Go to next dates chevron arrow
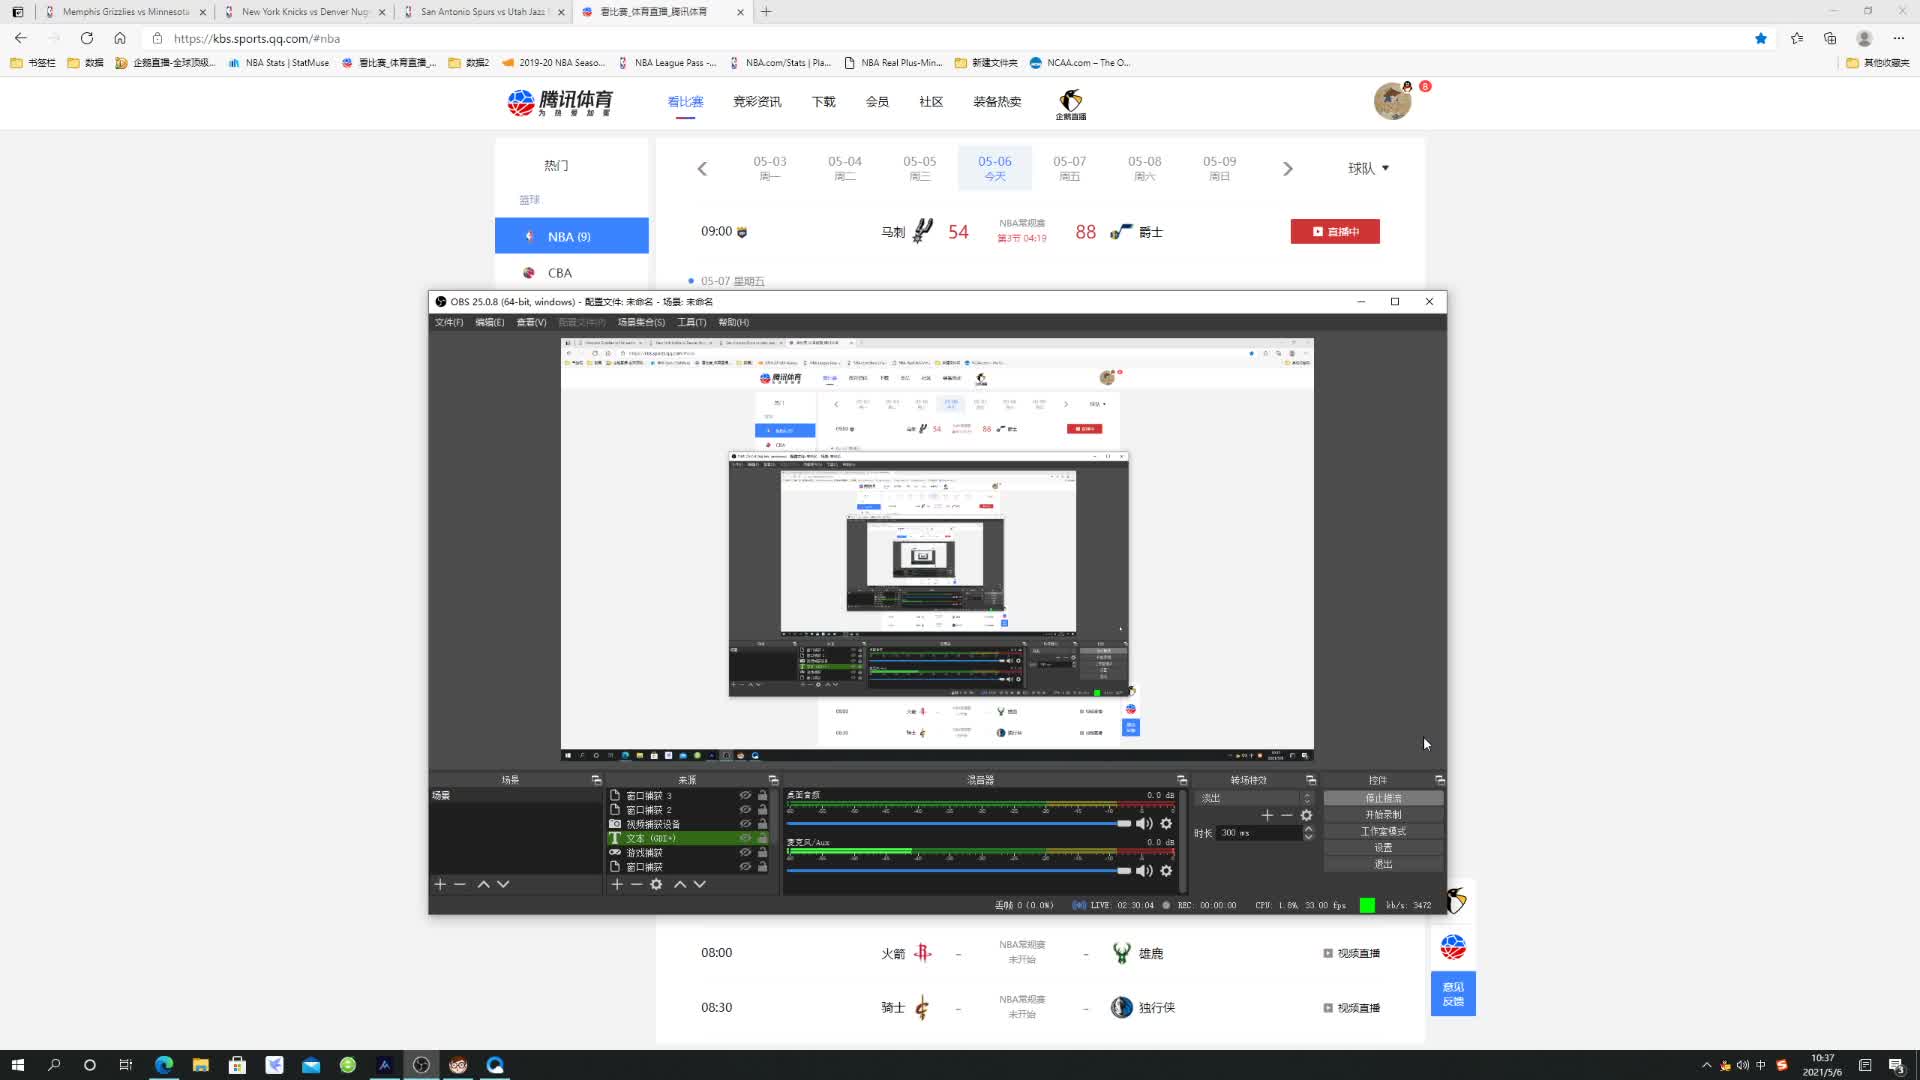 pyautogui.click(x=1288, y=168)
